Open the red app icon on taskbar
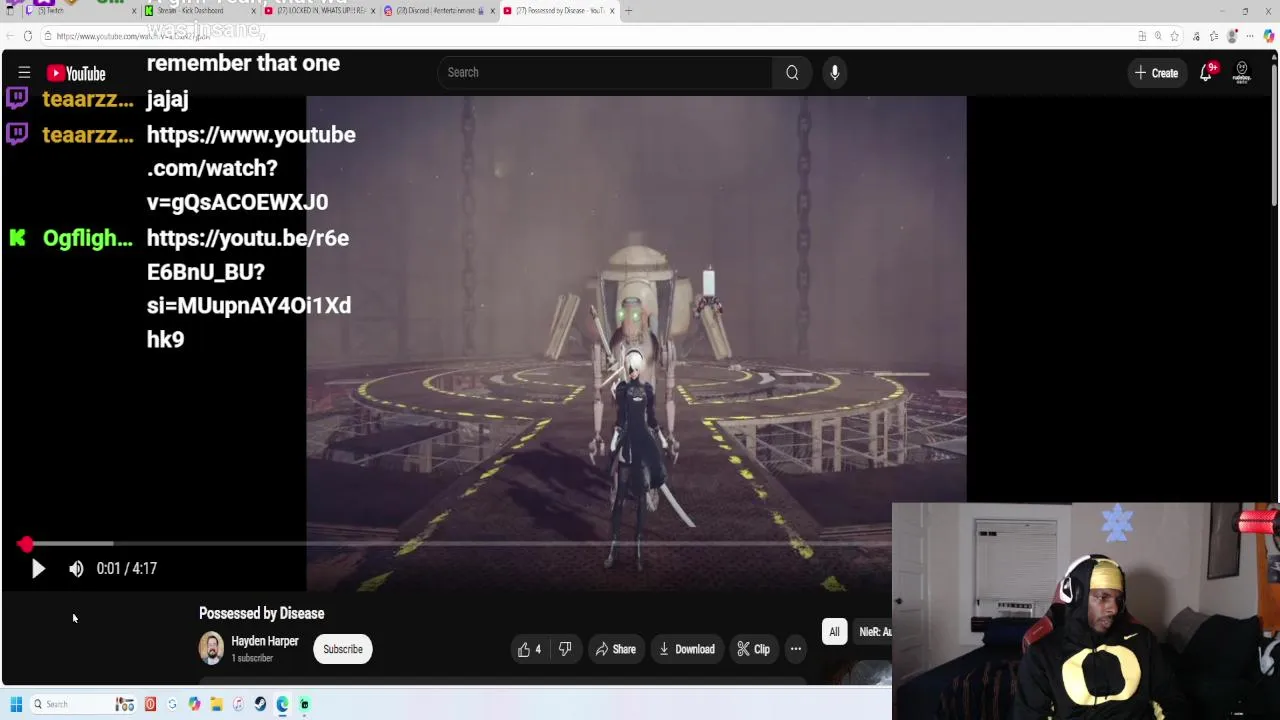Screen dimensions: 1280x720 click(150, 704)
